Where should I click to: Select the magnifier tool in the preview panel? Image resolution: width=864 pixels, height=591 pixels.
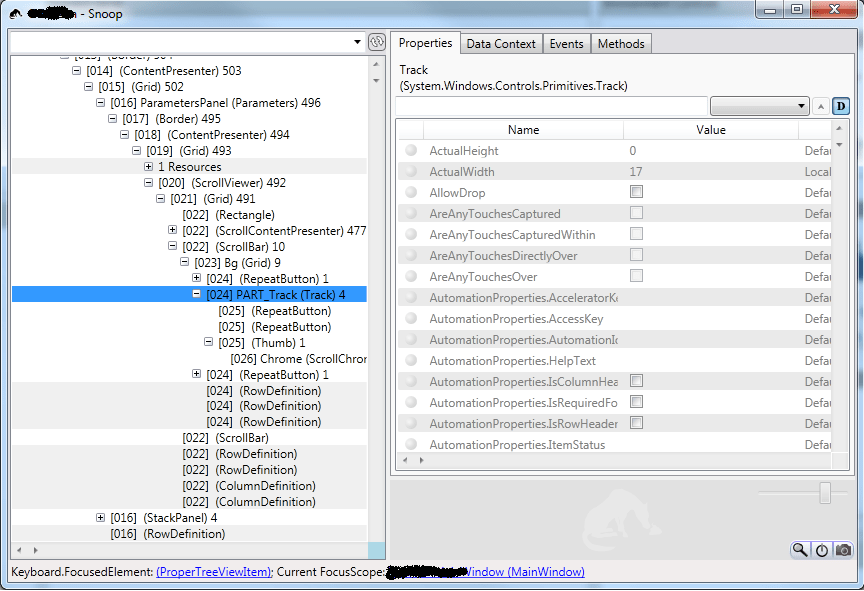799,550
